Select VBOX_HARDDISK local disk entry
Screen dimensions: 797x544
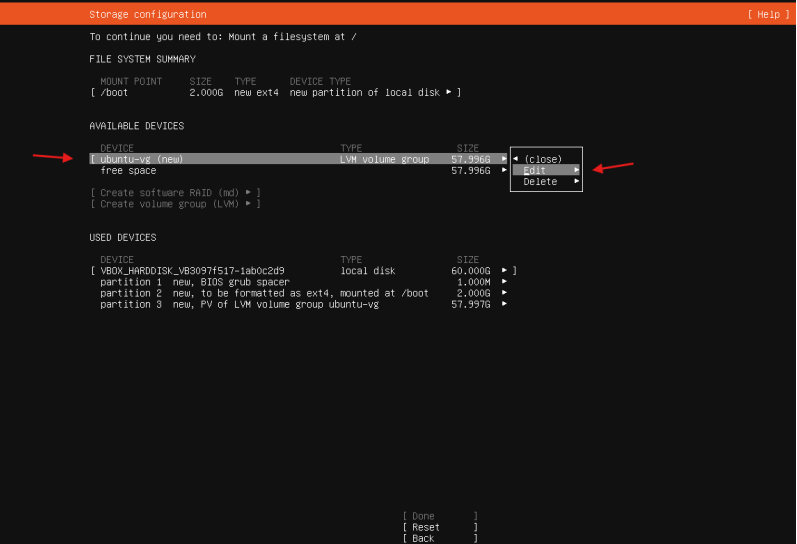pyautogui.click(x=192, y=271)
